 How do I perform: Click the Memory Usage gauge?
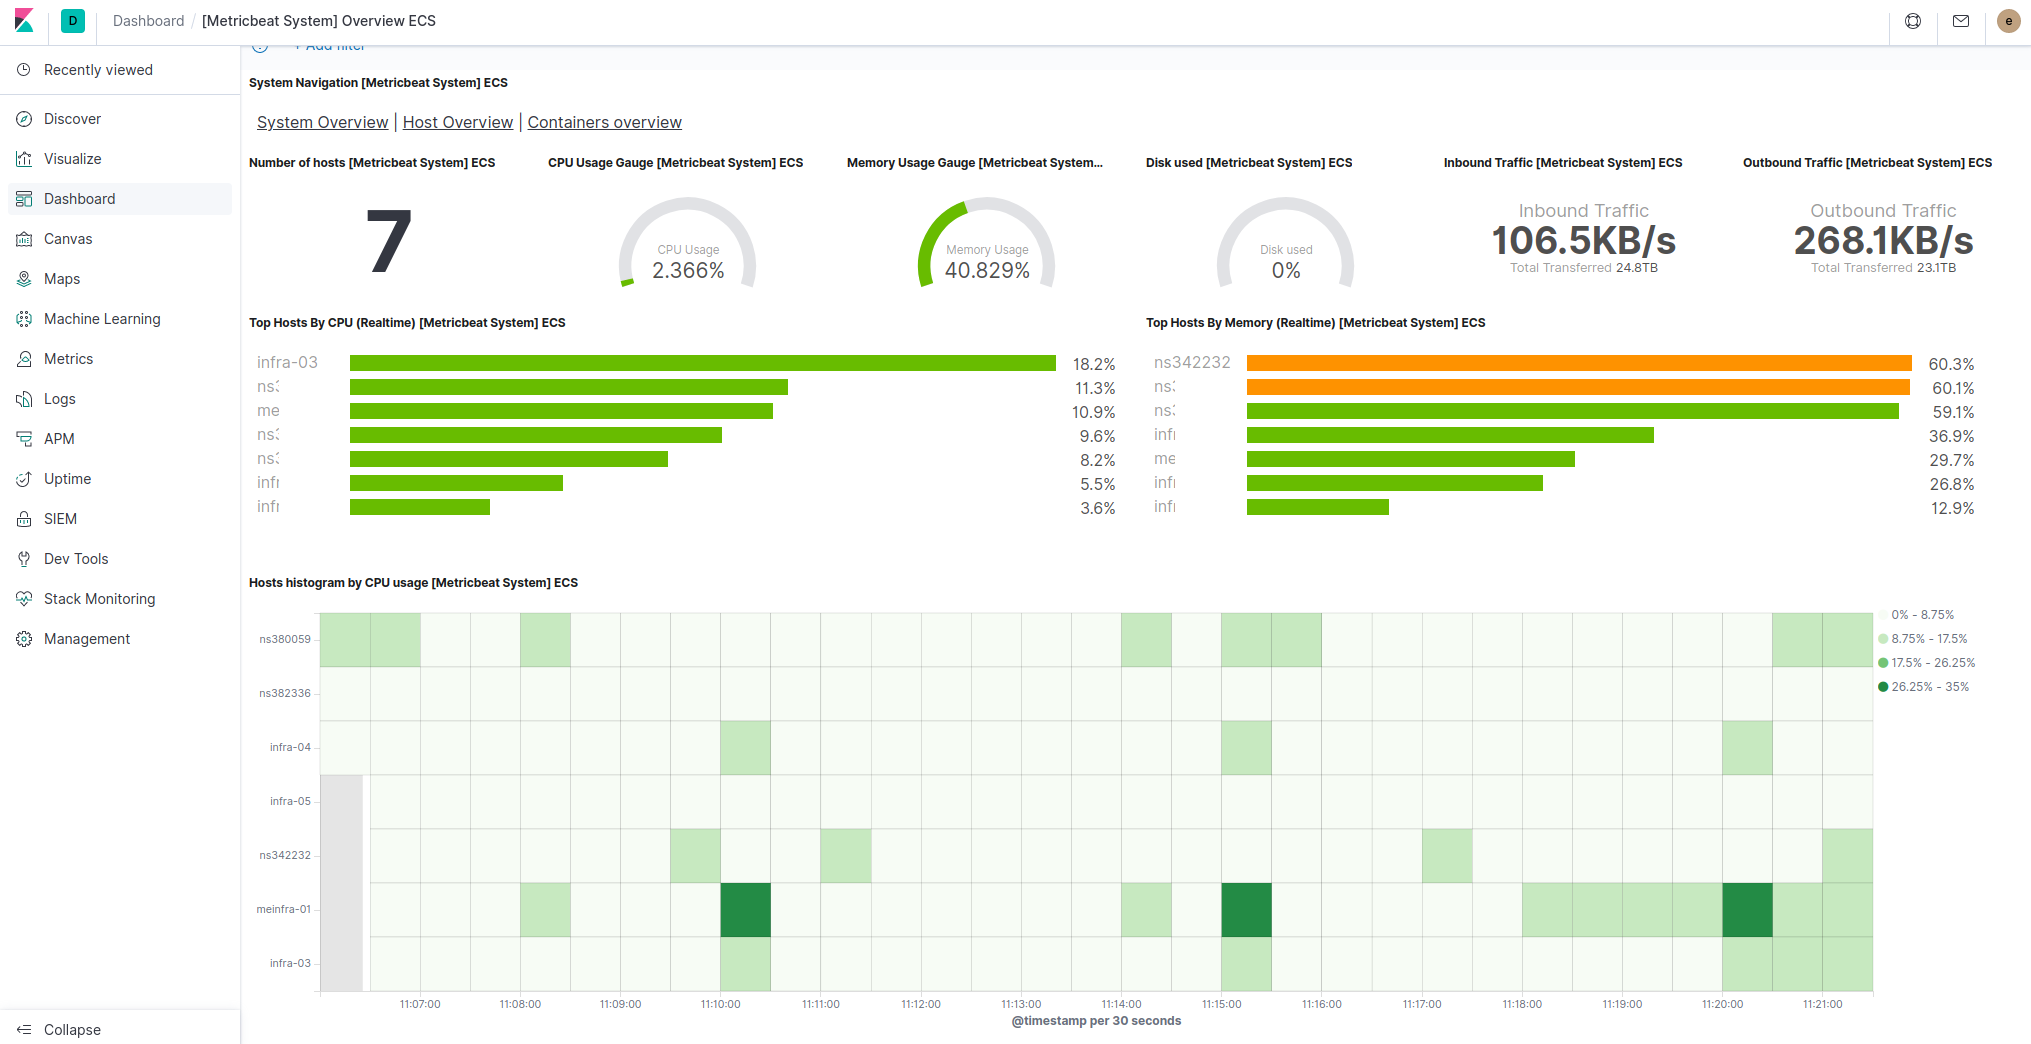[x=987, y=243]
